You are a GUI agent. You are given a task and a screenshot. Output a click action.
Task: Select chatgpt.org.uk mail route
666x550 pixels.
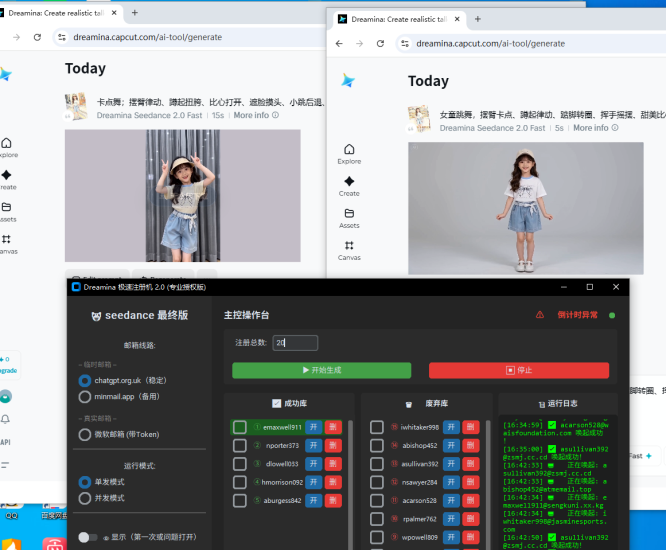(85, 381)
